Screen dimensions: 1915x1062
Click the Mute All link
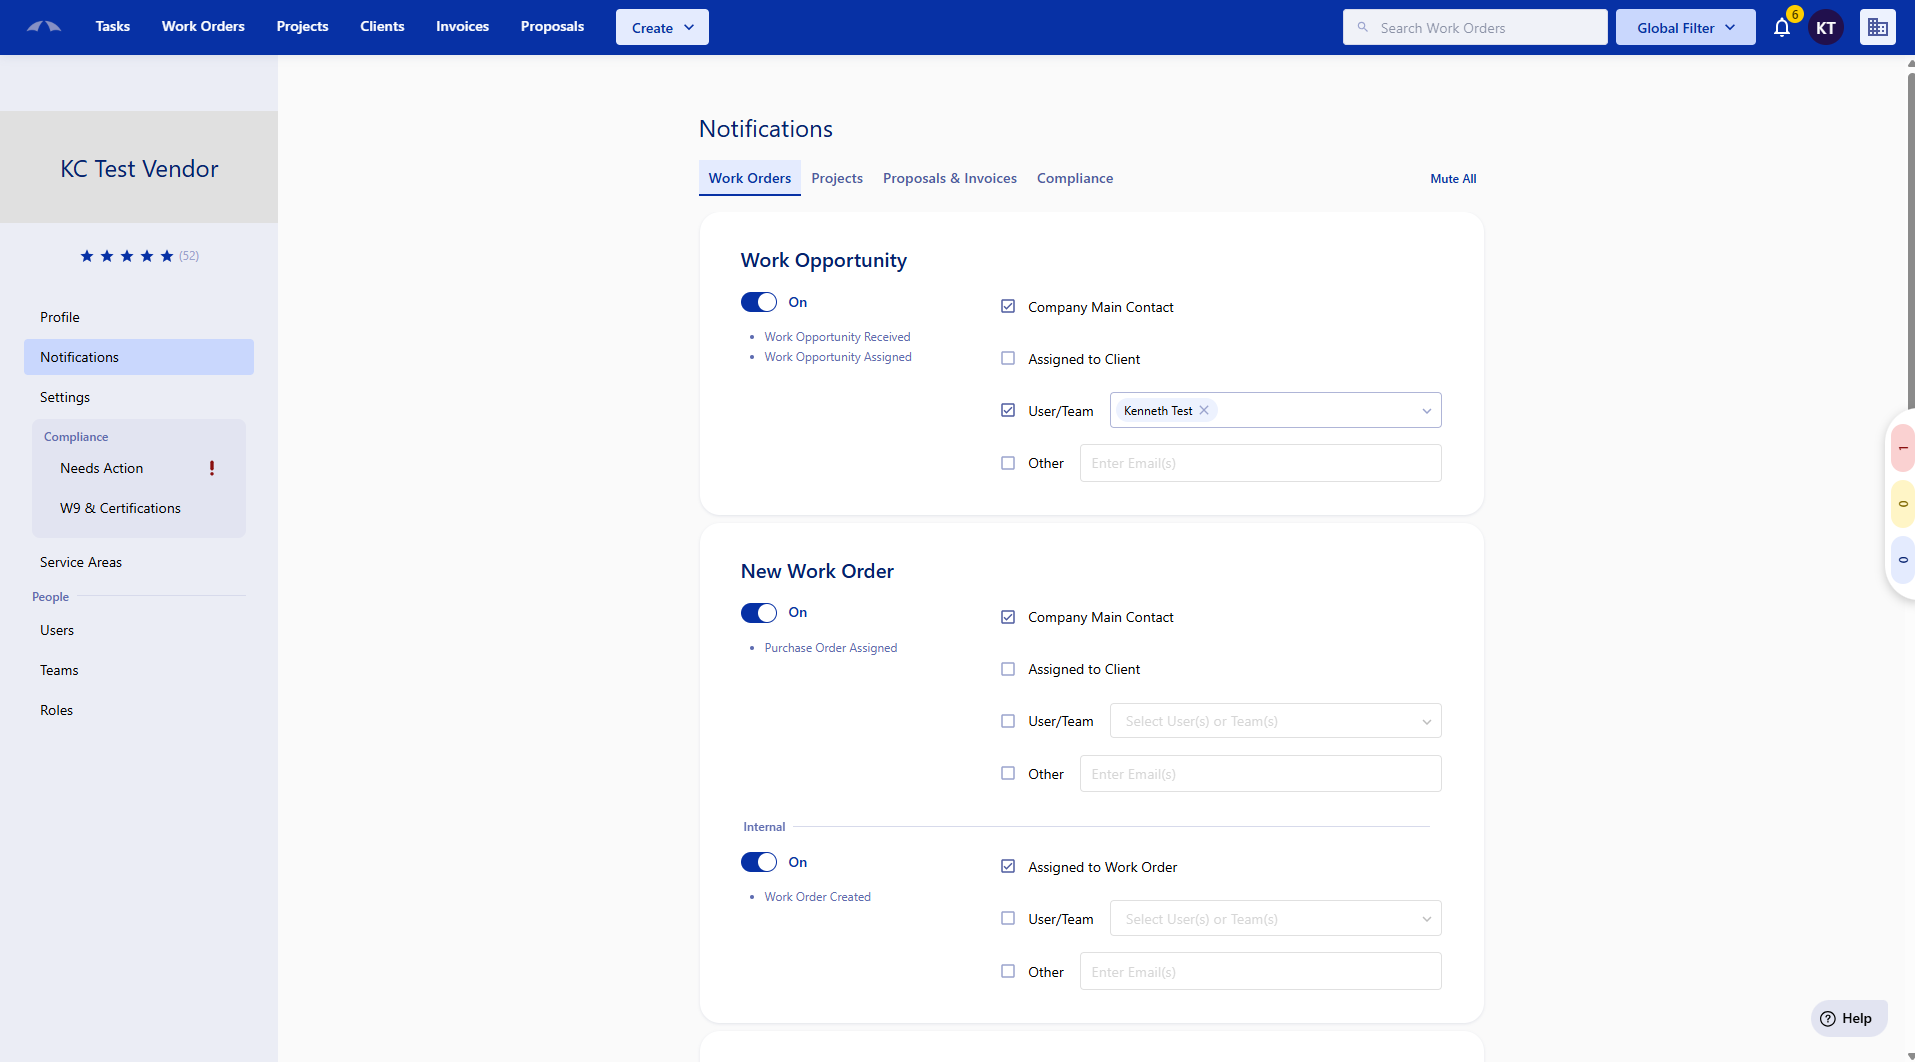pyautogui.click(x=1453, y=179)
